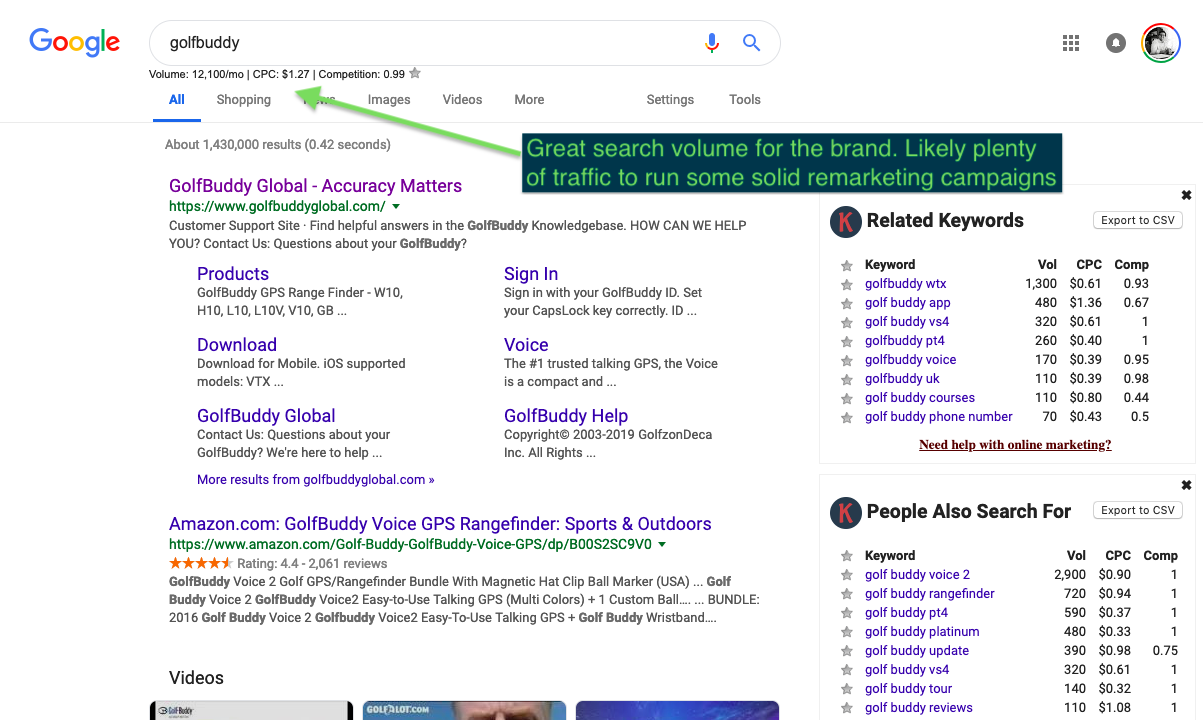This screenshot has height=720, width=1203.
Task: Click Keywords Everywhere logo beside People Also Search For
Action: pyautogui.click(x=846, y=512)
